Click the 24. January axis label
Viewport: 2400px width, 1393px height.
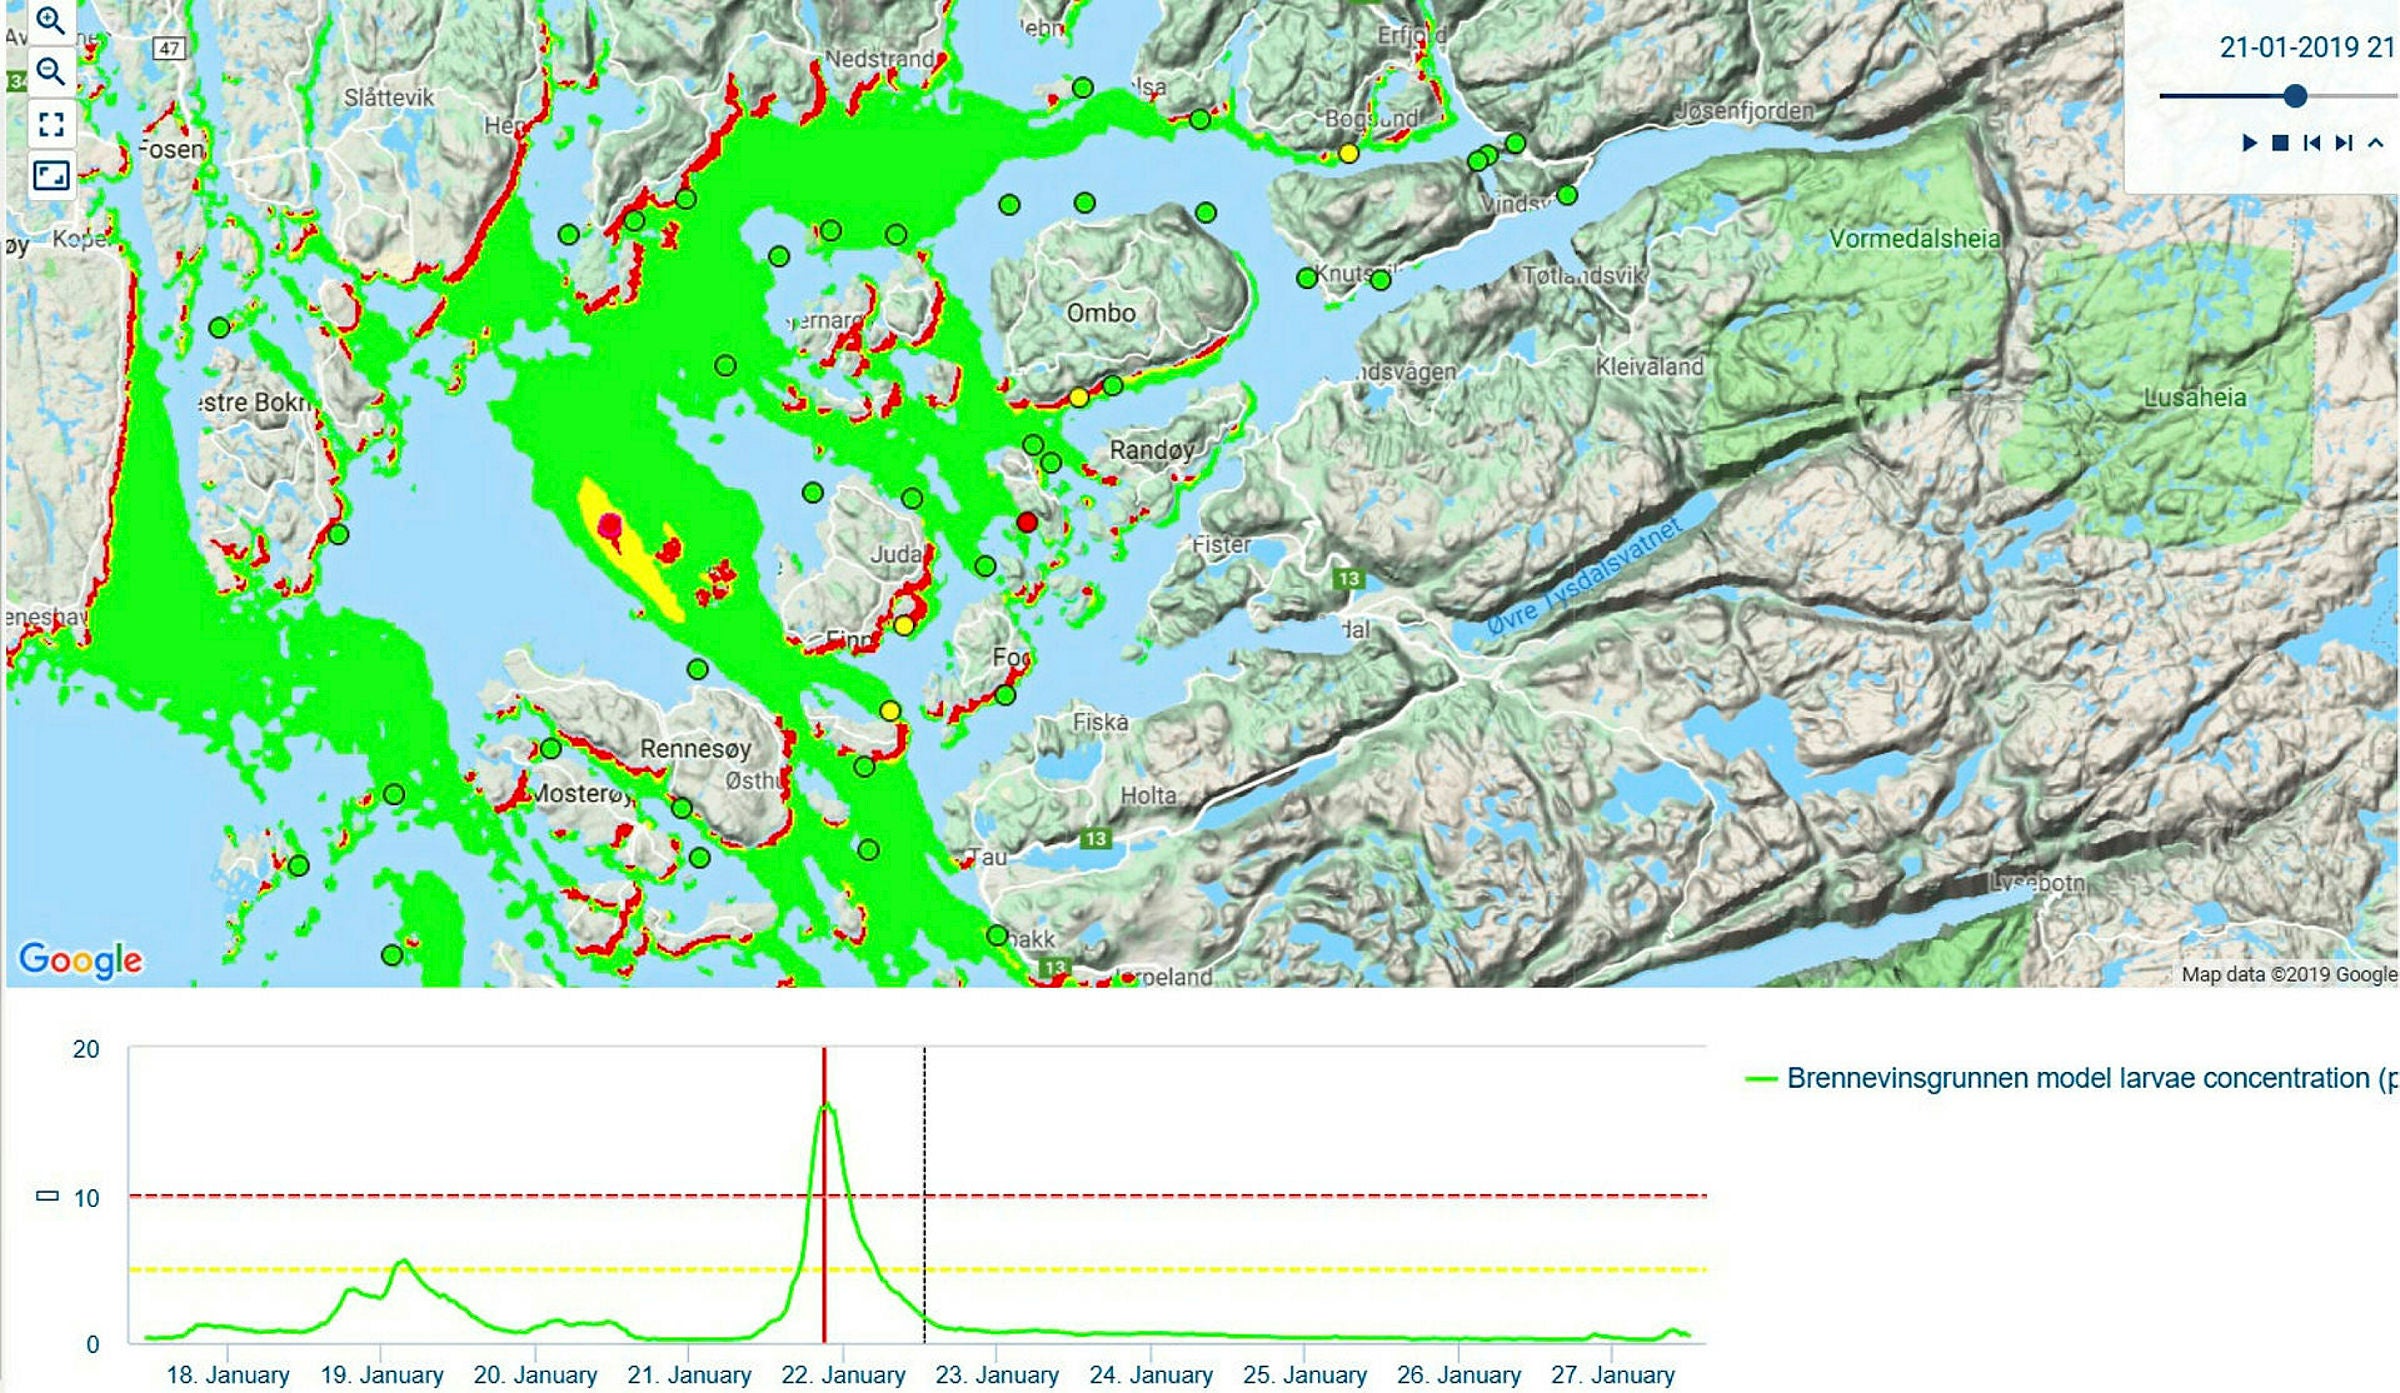click(1151, 1375)
